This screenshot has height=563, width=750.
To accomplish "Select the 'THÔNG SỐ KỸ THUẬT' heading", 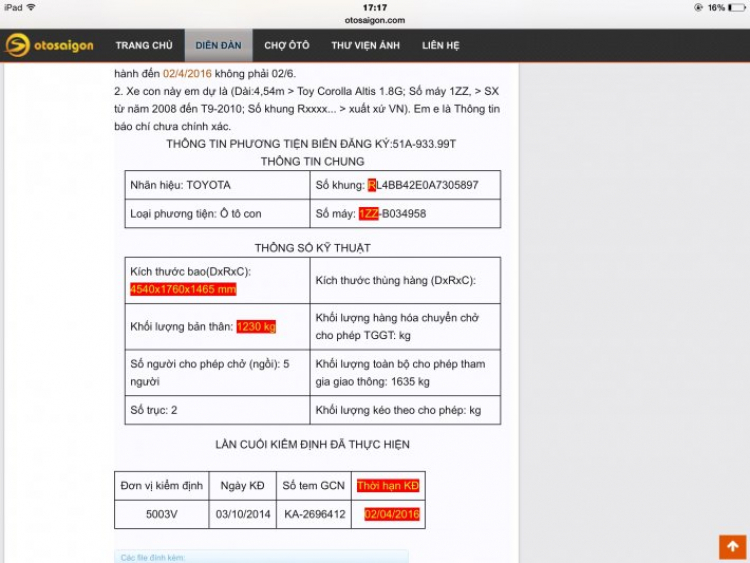I will pos(312,248).
